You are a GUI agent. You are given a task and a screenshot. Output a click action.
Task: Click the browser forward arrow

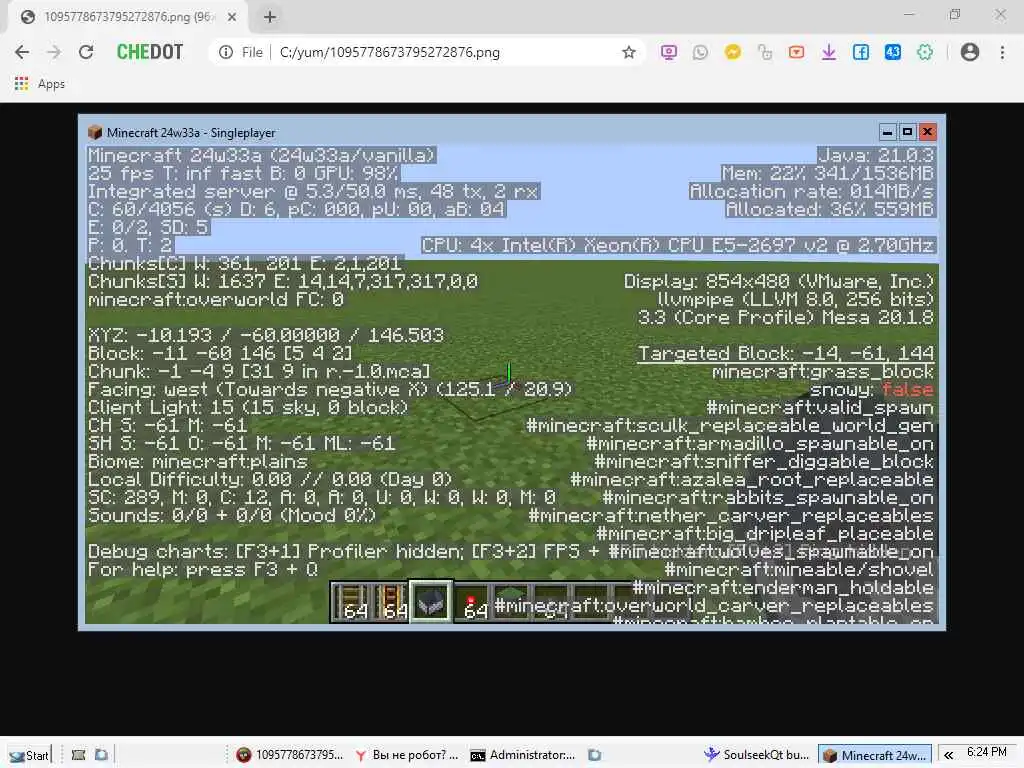click(x=54, y=52)
